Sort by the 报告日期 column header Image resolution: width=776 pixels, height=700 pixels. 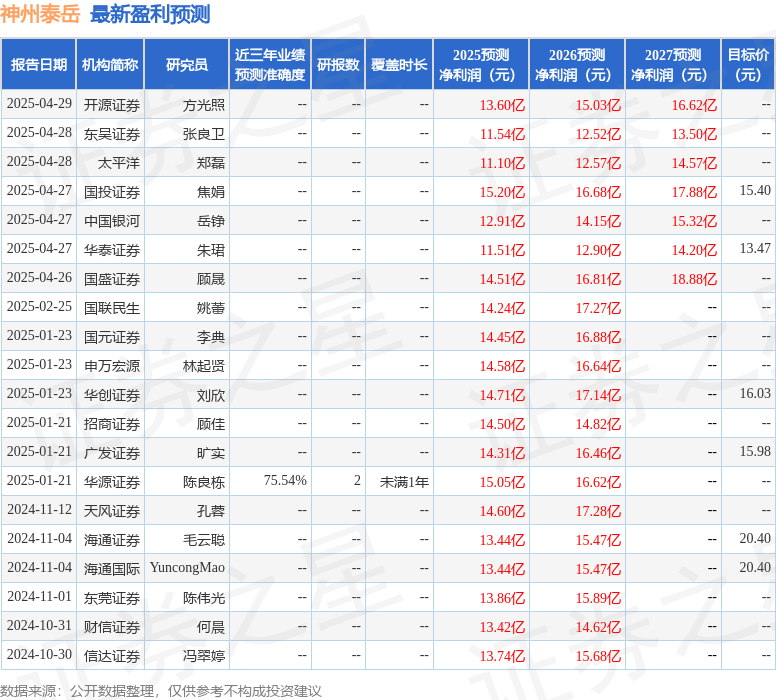click(x=39, y=65)
